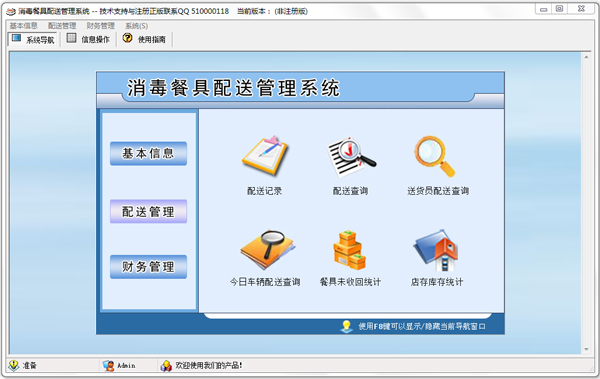Open the 系统(S) menu
Screen dimensions: 600x379
(137, 26)
